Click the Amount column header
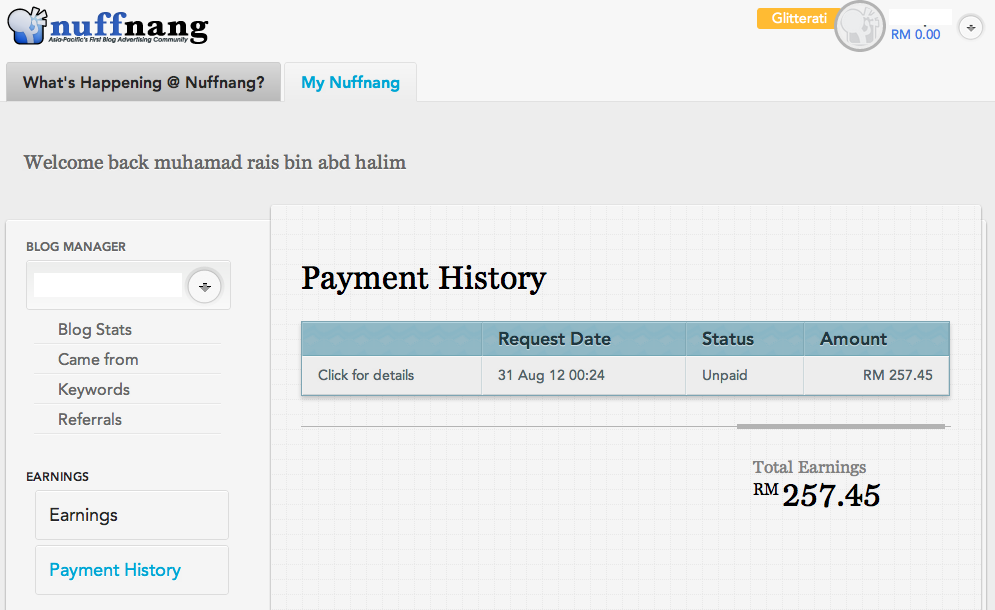The width and height of the screenshot is (995, 610). pos(853,339)
